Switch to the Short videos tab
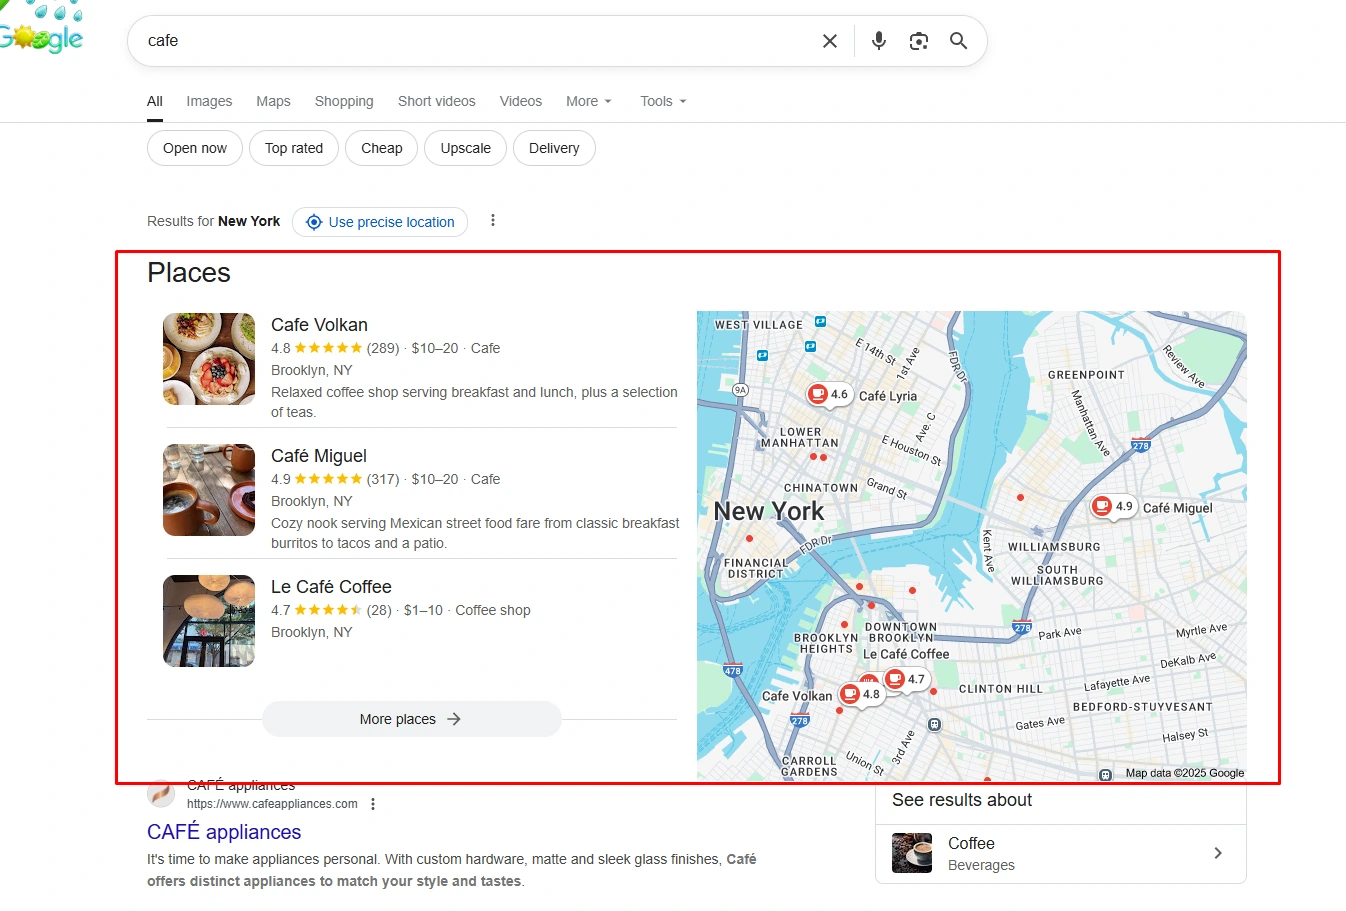 (437, 101)
